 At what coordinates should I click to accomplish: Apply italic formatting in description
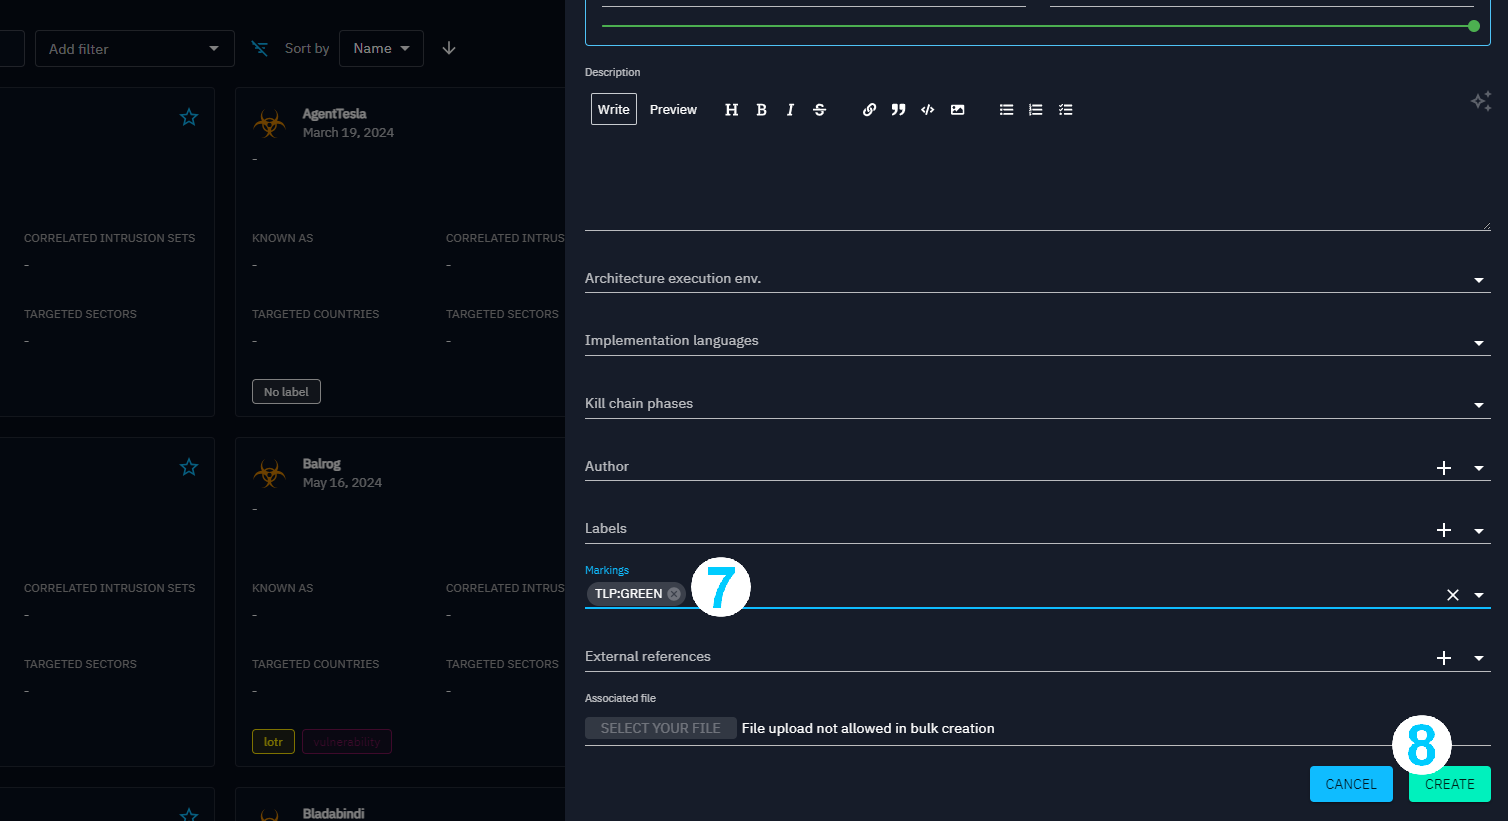point(790,110)
